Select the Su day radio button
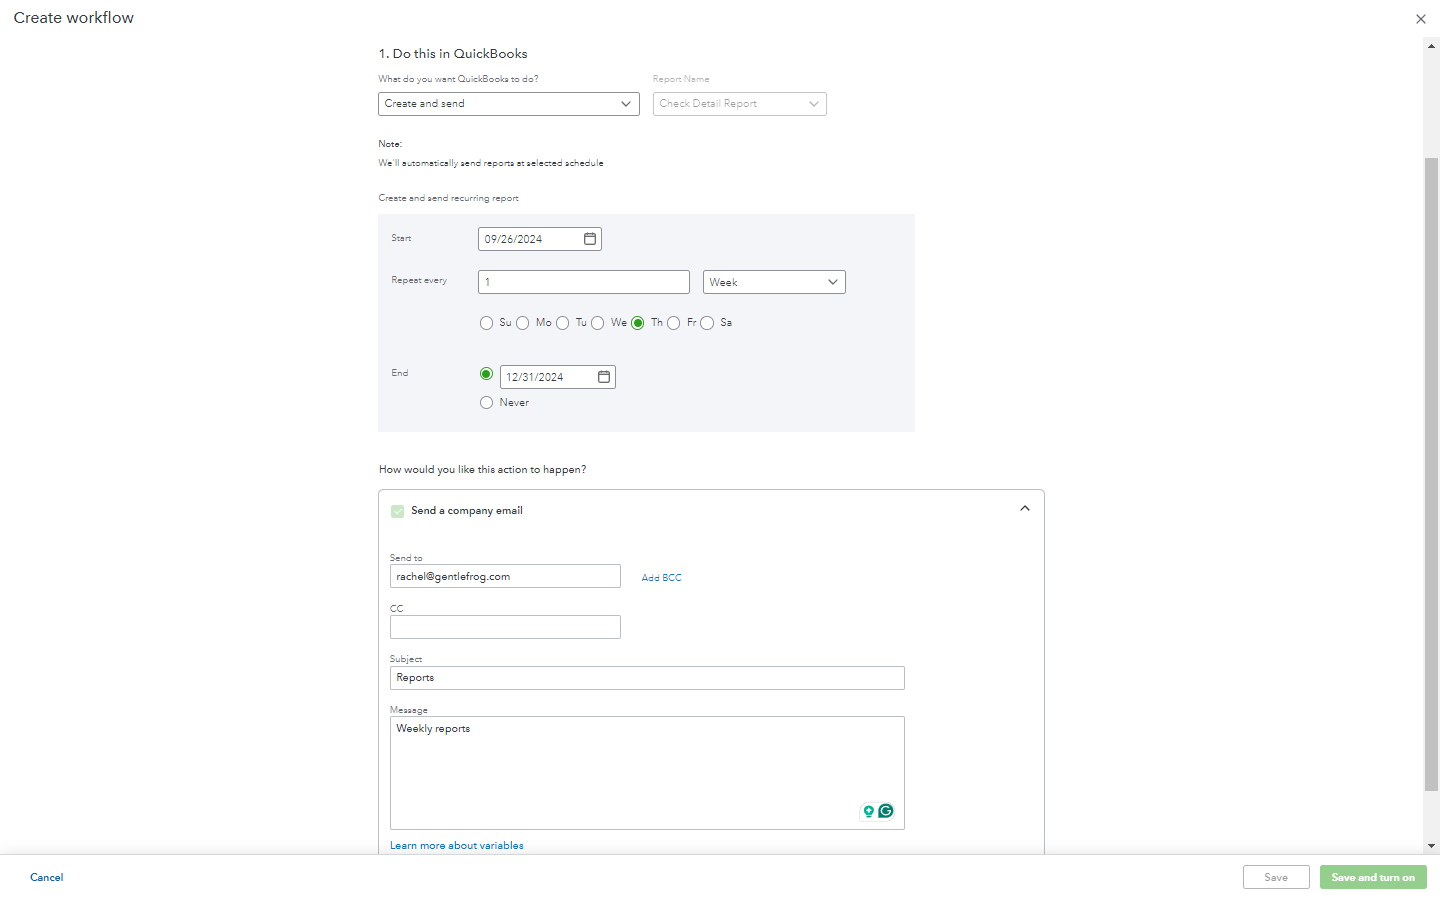 coord(486,323)
